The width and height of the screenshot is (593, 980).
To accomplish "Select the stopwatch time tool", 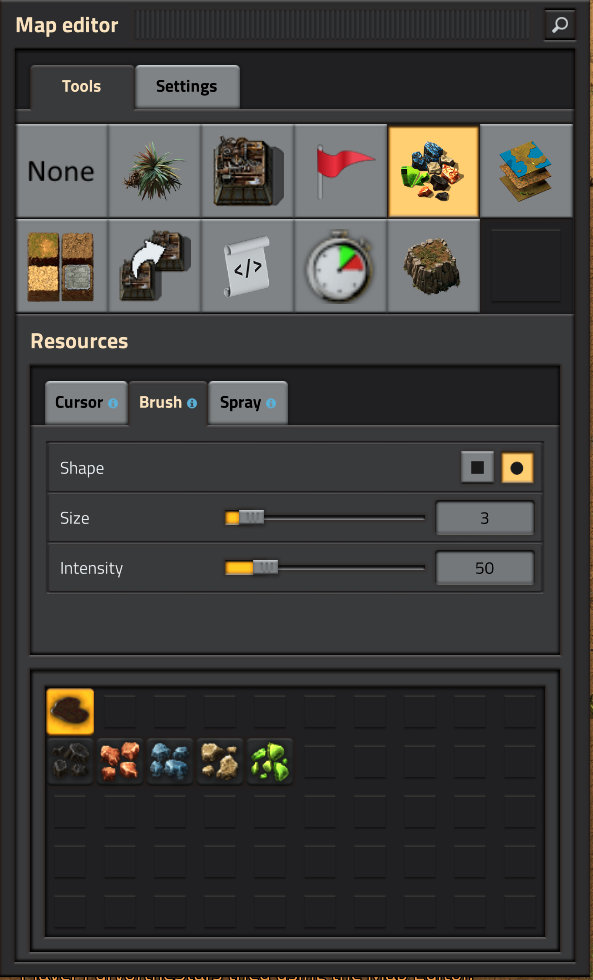I will [x=341, y=266].
